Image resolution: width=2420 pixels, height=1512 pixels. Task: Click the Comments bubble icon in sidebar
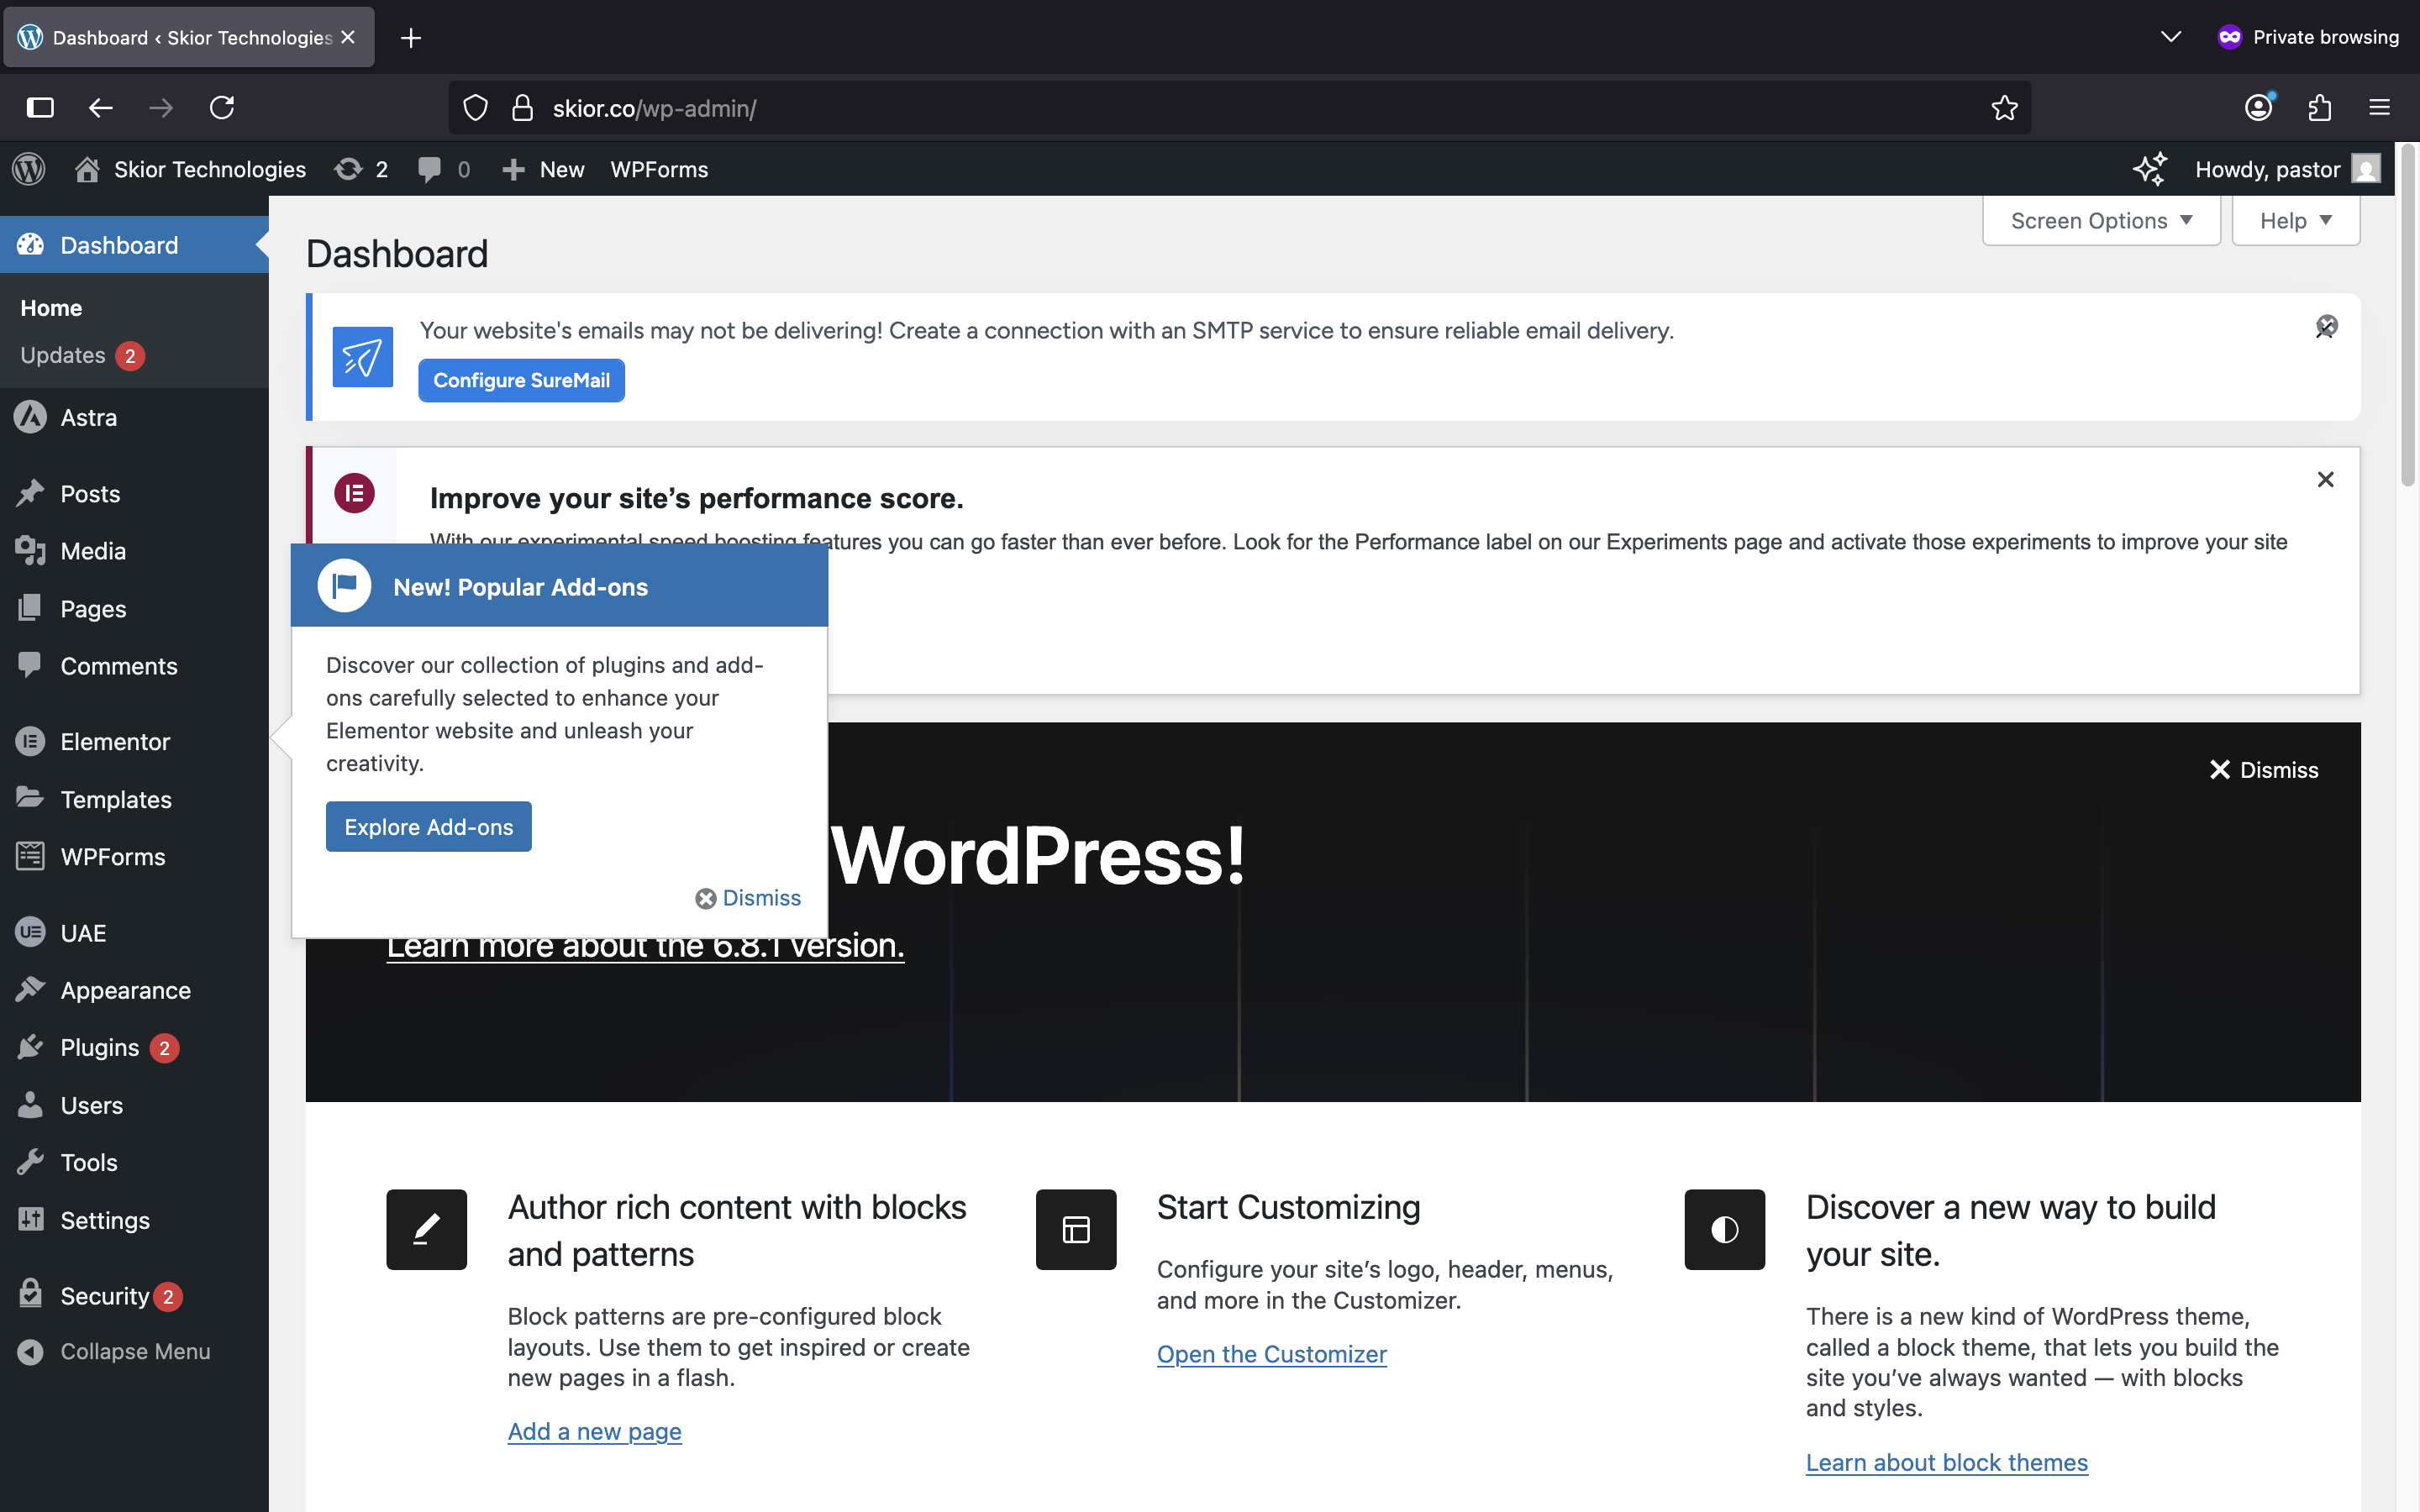pyautogui.click(x=31, y=665)
